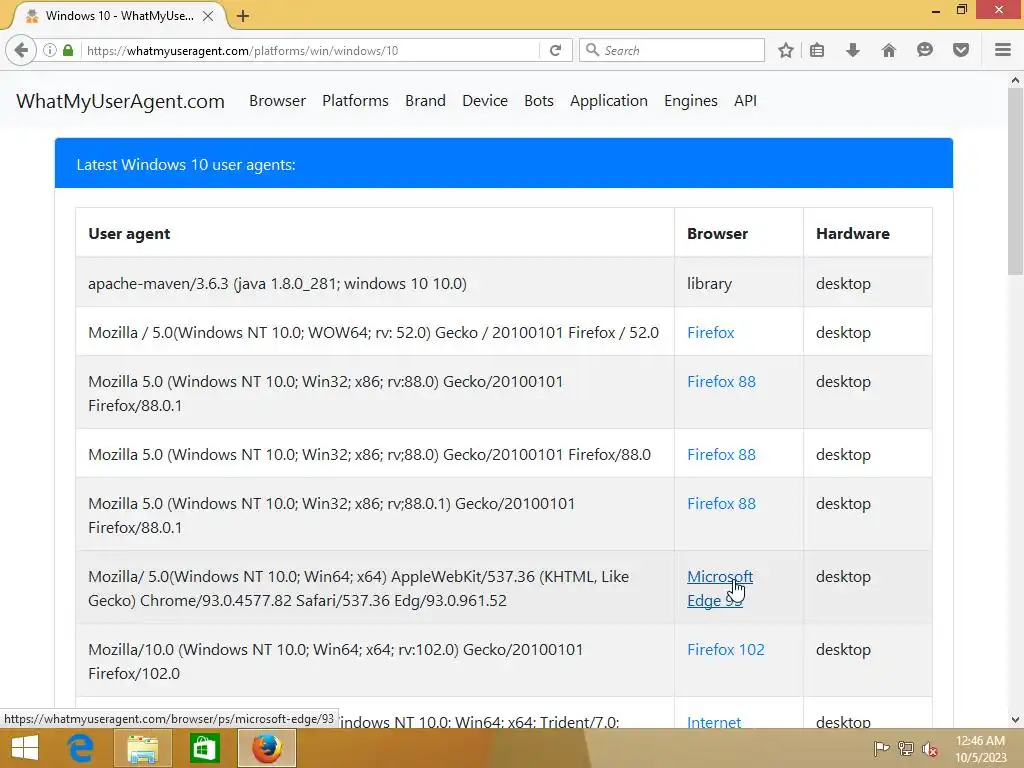
Task: Open the API navigation item
Action: pyautogui.click(x=745, y=101)
